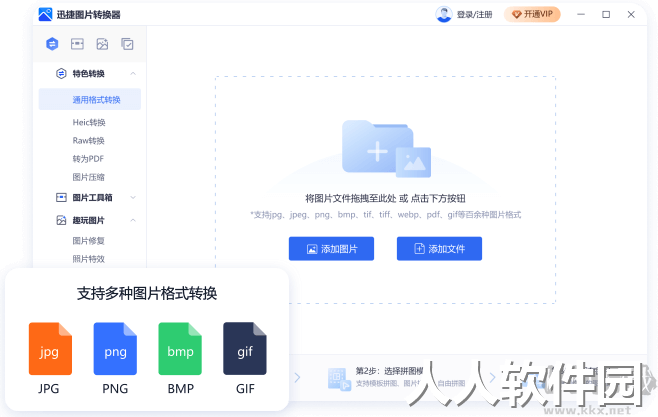Minimize the converter window

[581, 14]
